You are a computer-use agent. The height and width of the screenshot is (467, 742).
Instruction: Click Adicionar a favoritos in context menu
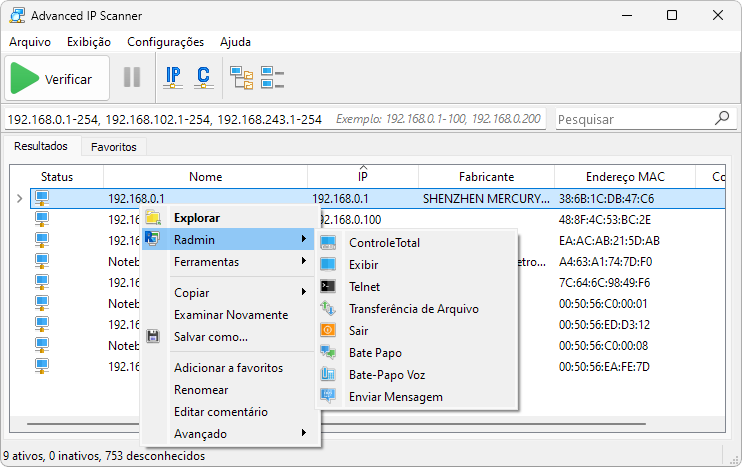[x=228, y=368]
